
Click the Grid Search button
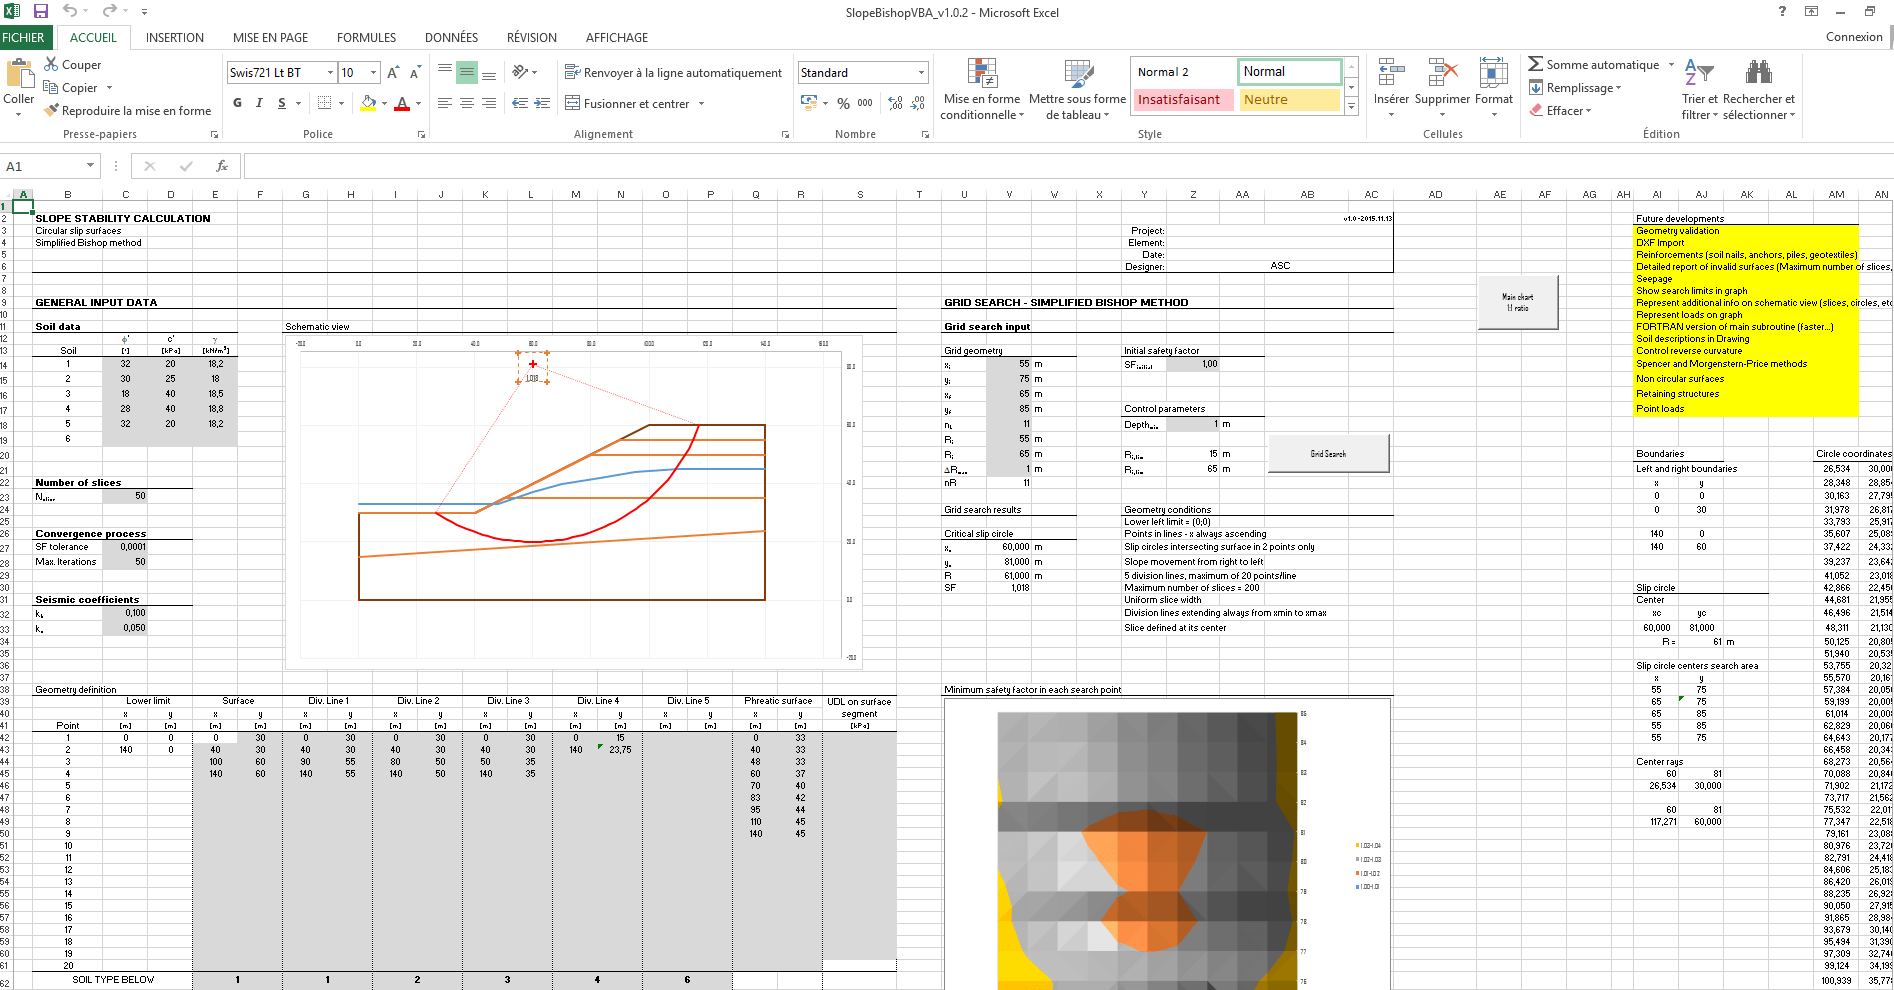click(x=1328, y=454)
